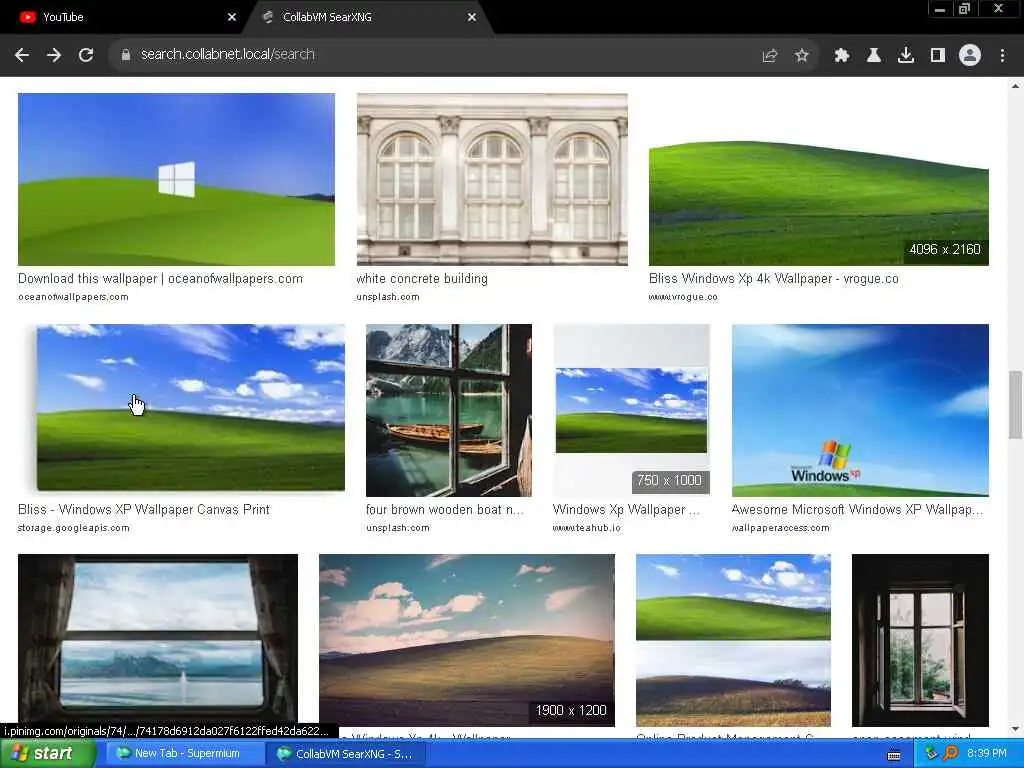This screenshot has width=1024, height=768.
Task: Click 'Download this wallpaper | oceanofwallpapers.com' title
Action: pyautogui.click(x=161, y=279)
